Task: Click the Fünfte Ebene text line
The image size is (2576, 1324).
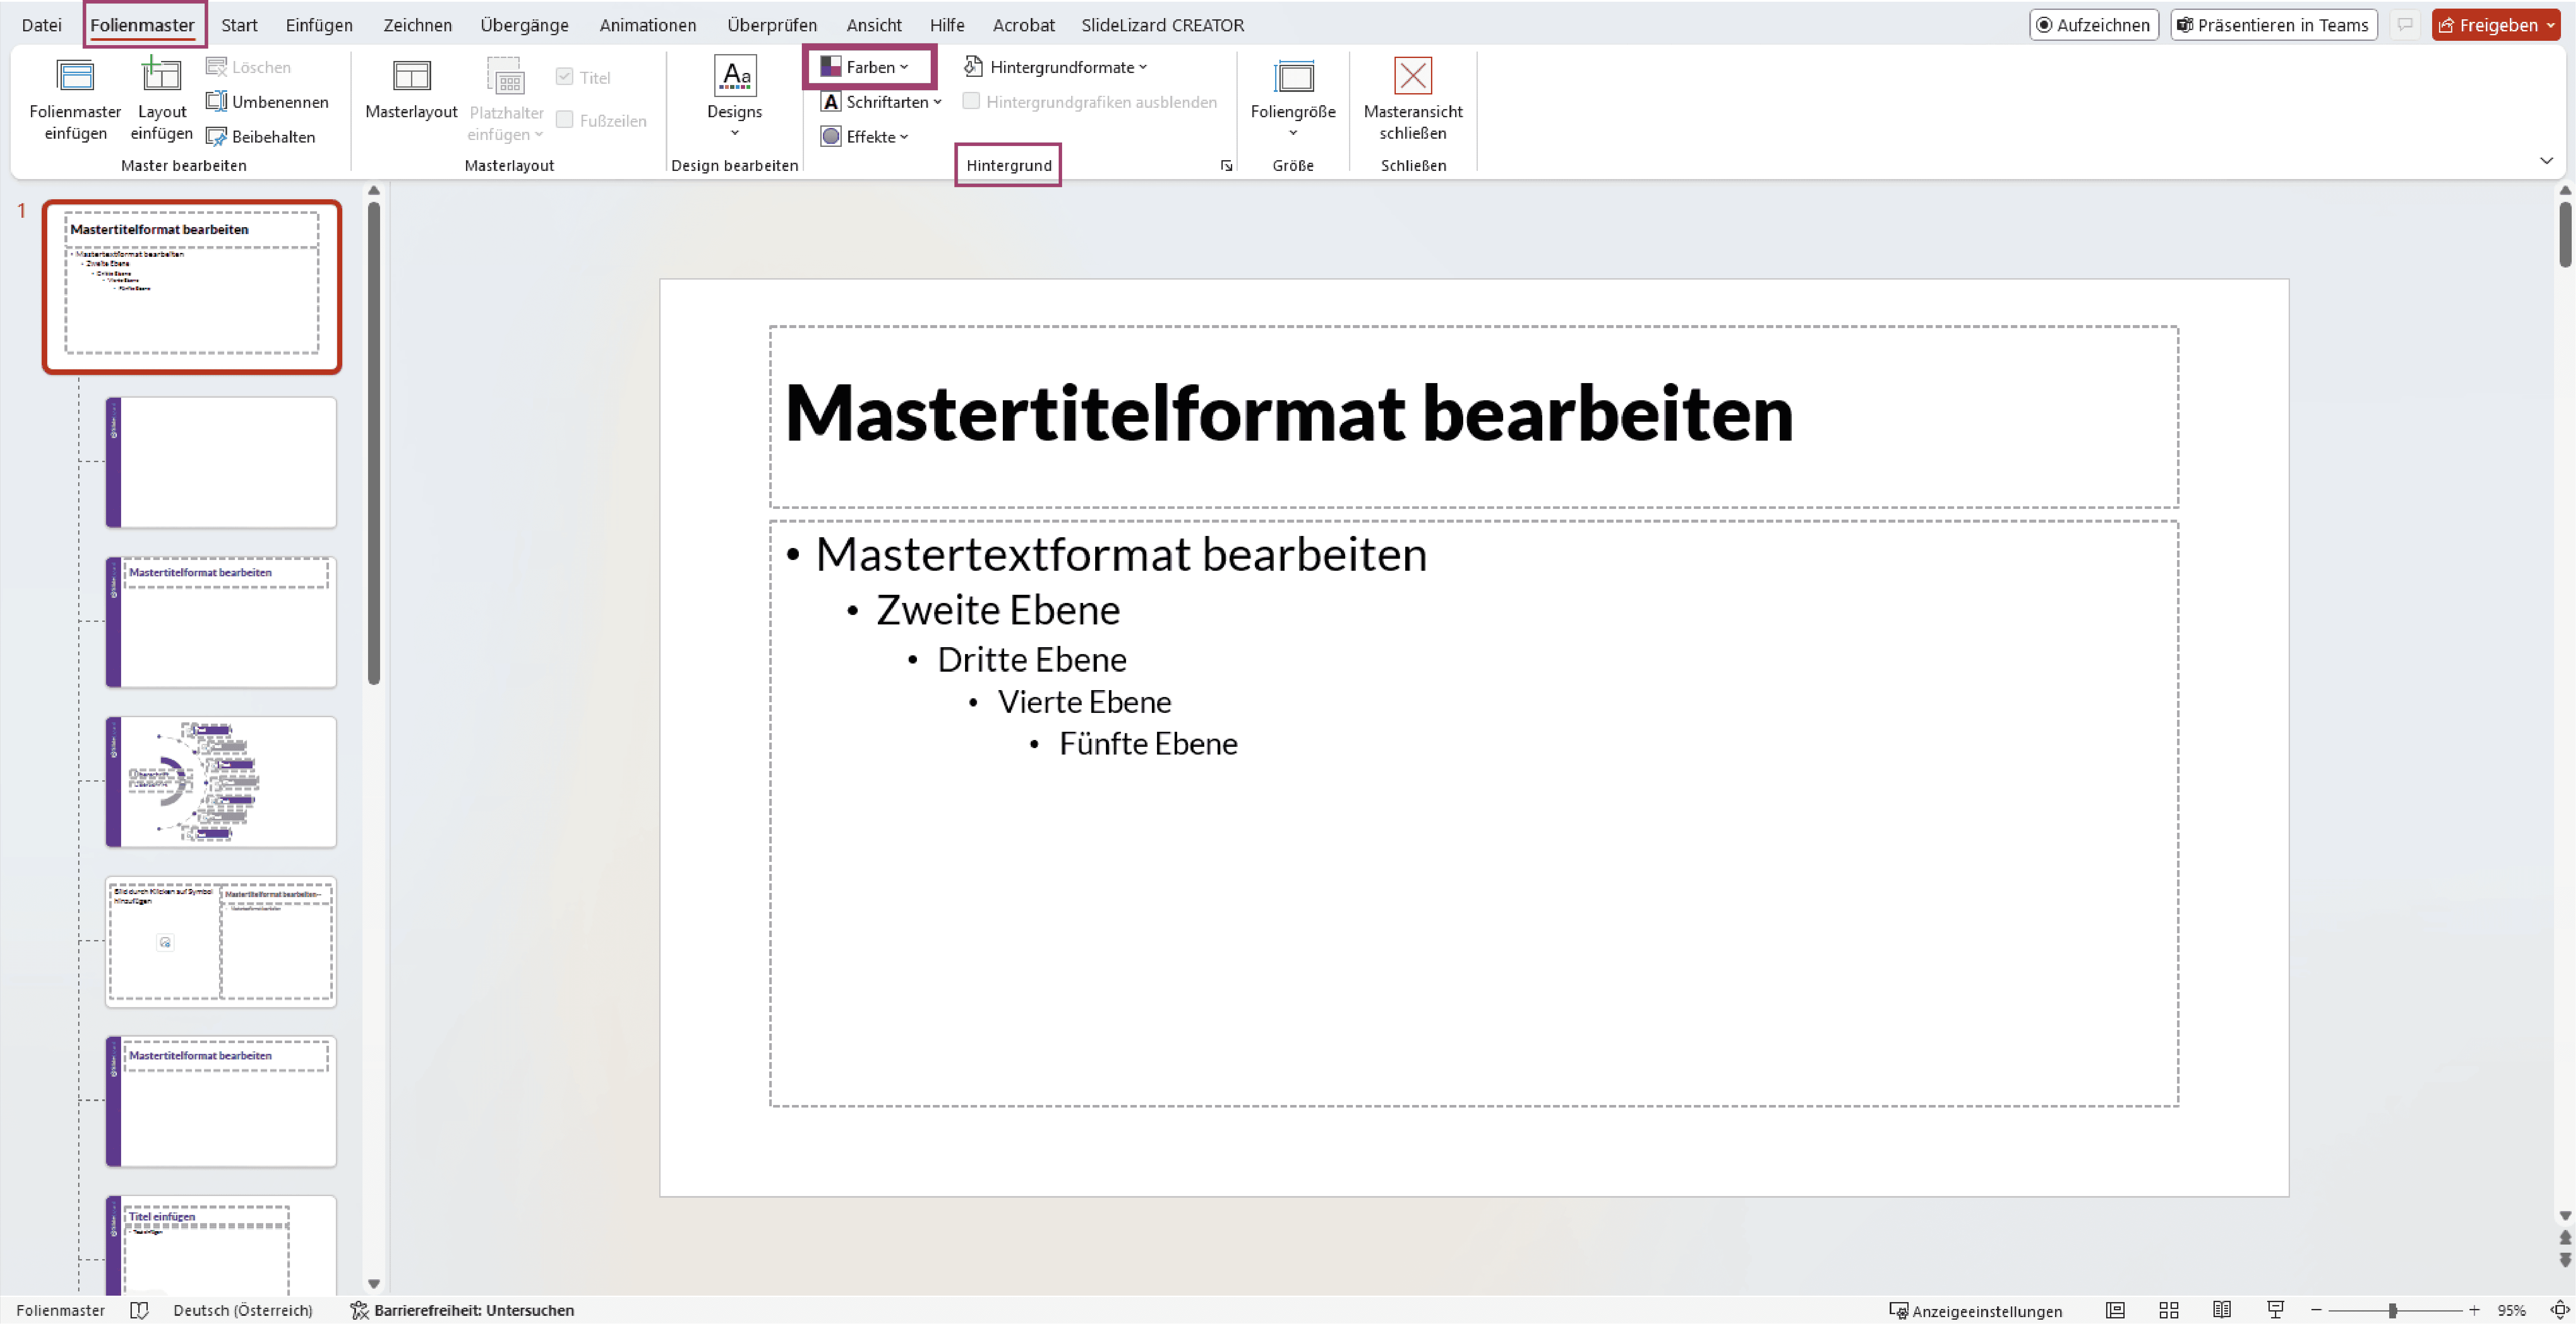Action: click(1148, 744)
